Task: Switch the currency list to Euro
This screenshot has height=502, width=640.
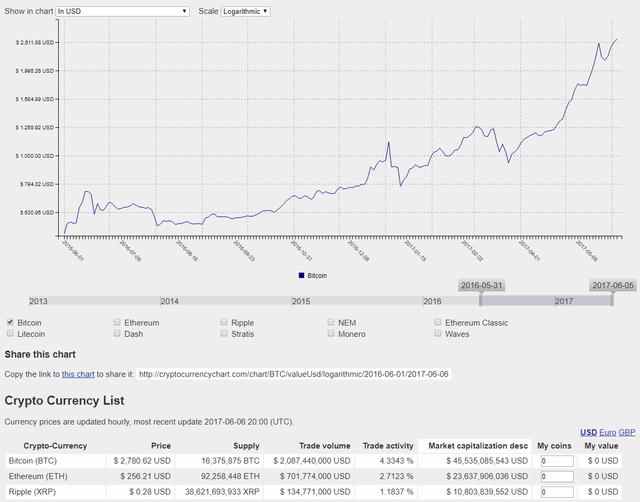Action: pyautogui.click(x=607, y=432)
